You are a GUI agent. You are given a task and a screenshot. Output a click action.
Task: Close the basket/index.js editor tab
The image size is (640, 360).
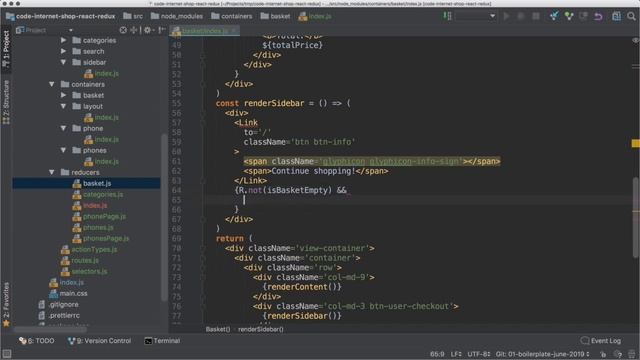coord(233,31)
